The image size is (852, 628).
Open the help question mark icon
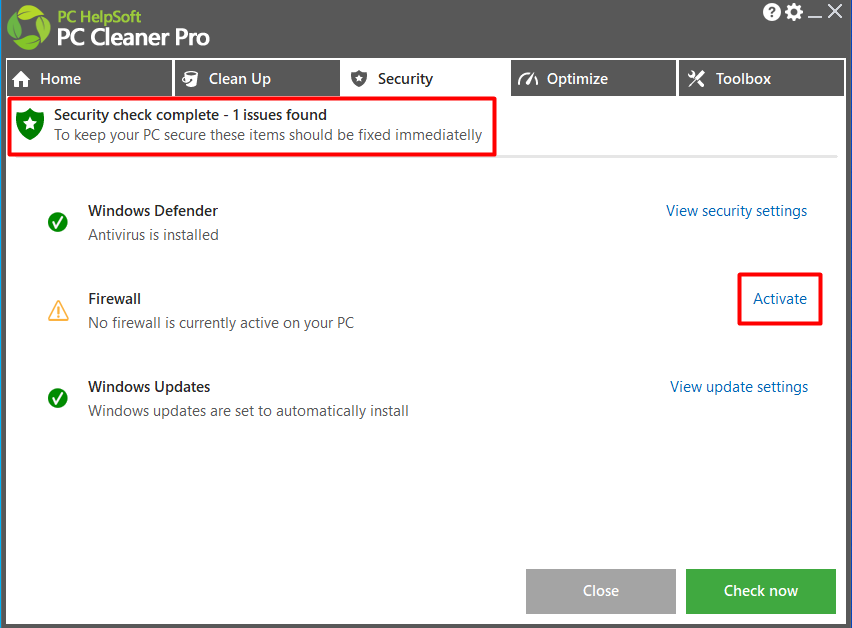772,12
